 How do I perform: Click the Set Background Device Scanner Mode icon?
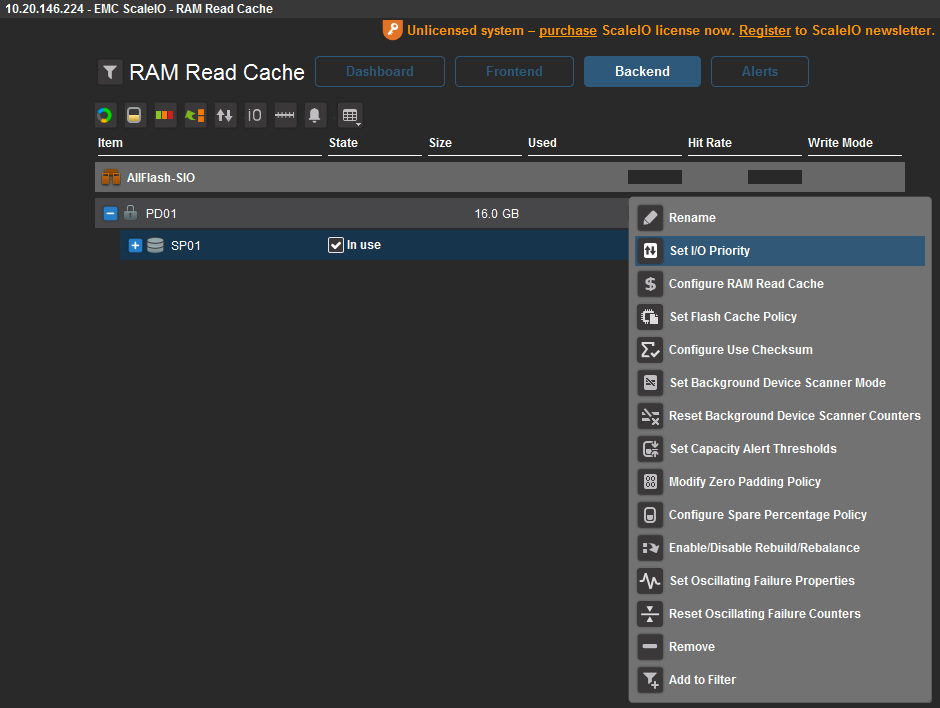click(x=650, y=382)
